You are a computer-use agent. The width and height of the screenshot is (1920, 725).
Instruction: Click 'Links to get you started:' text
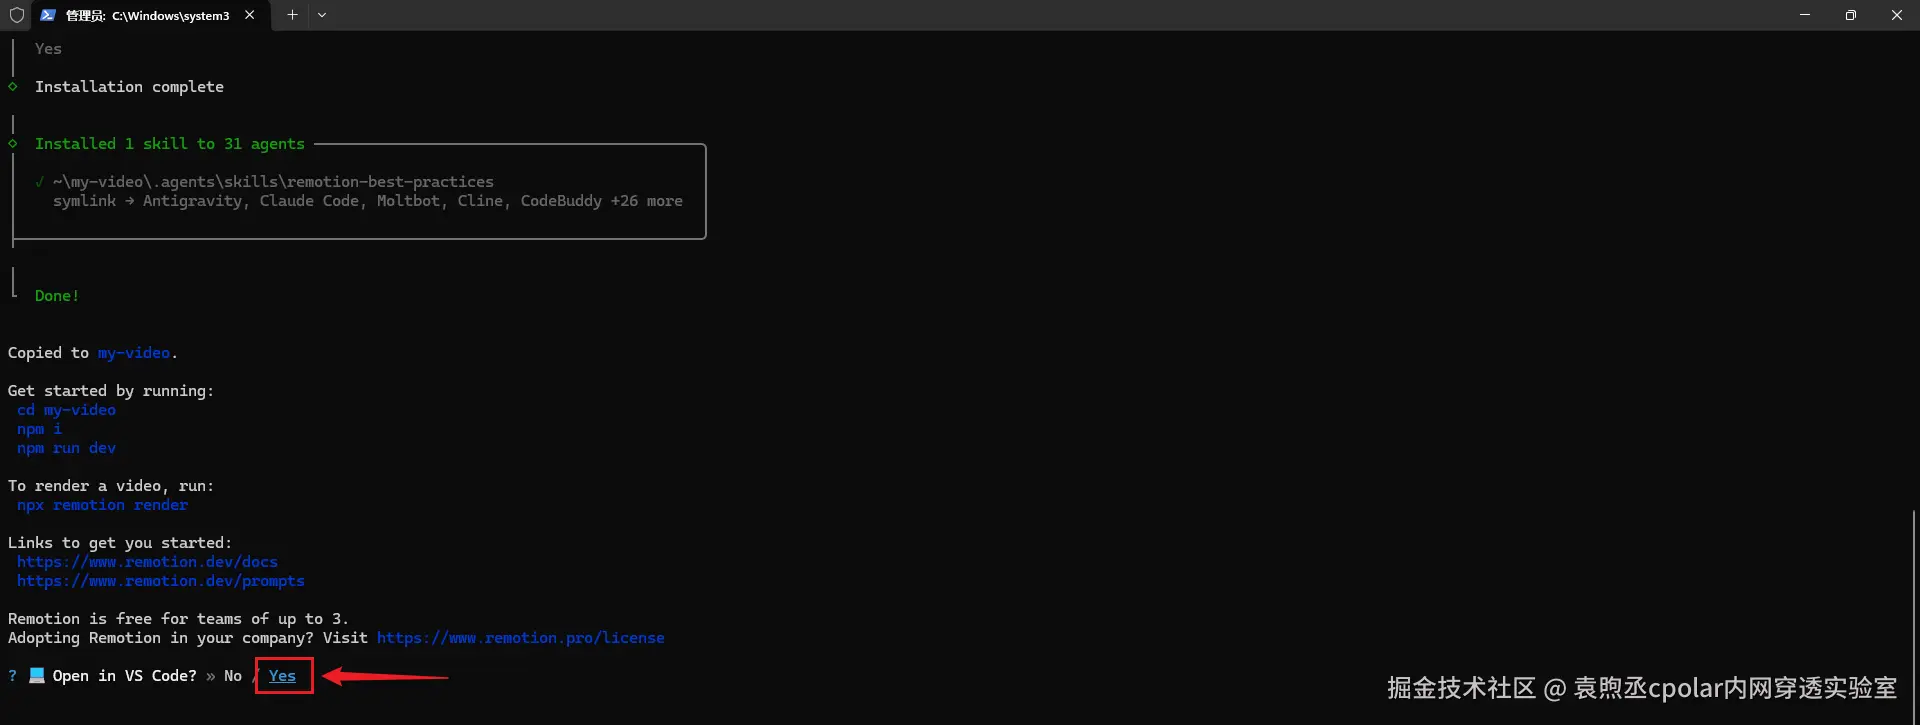[x=120, y=543]
